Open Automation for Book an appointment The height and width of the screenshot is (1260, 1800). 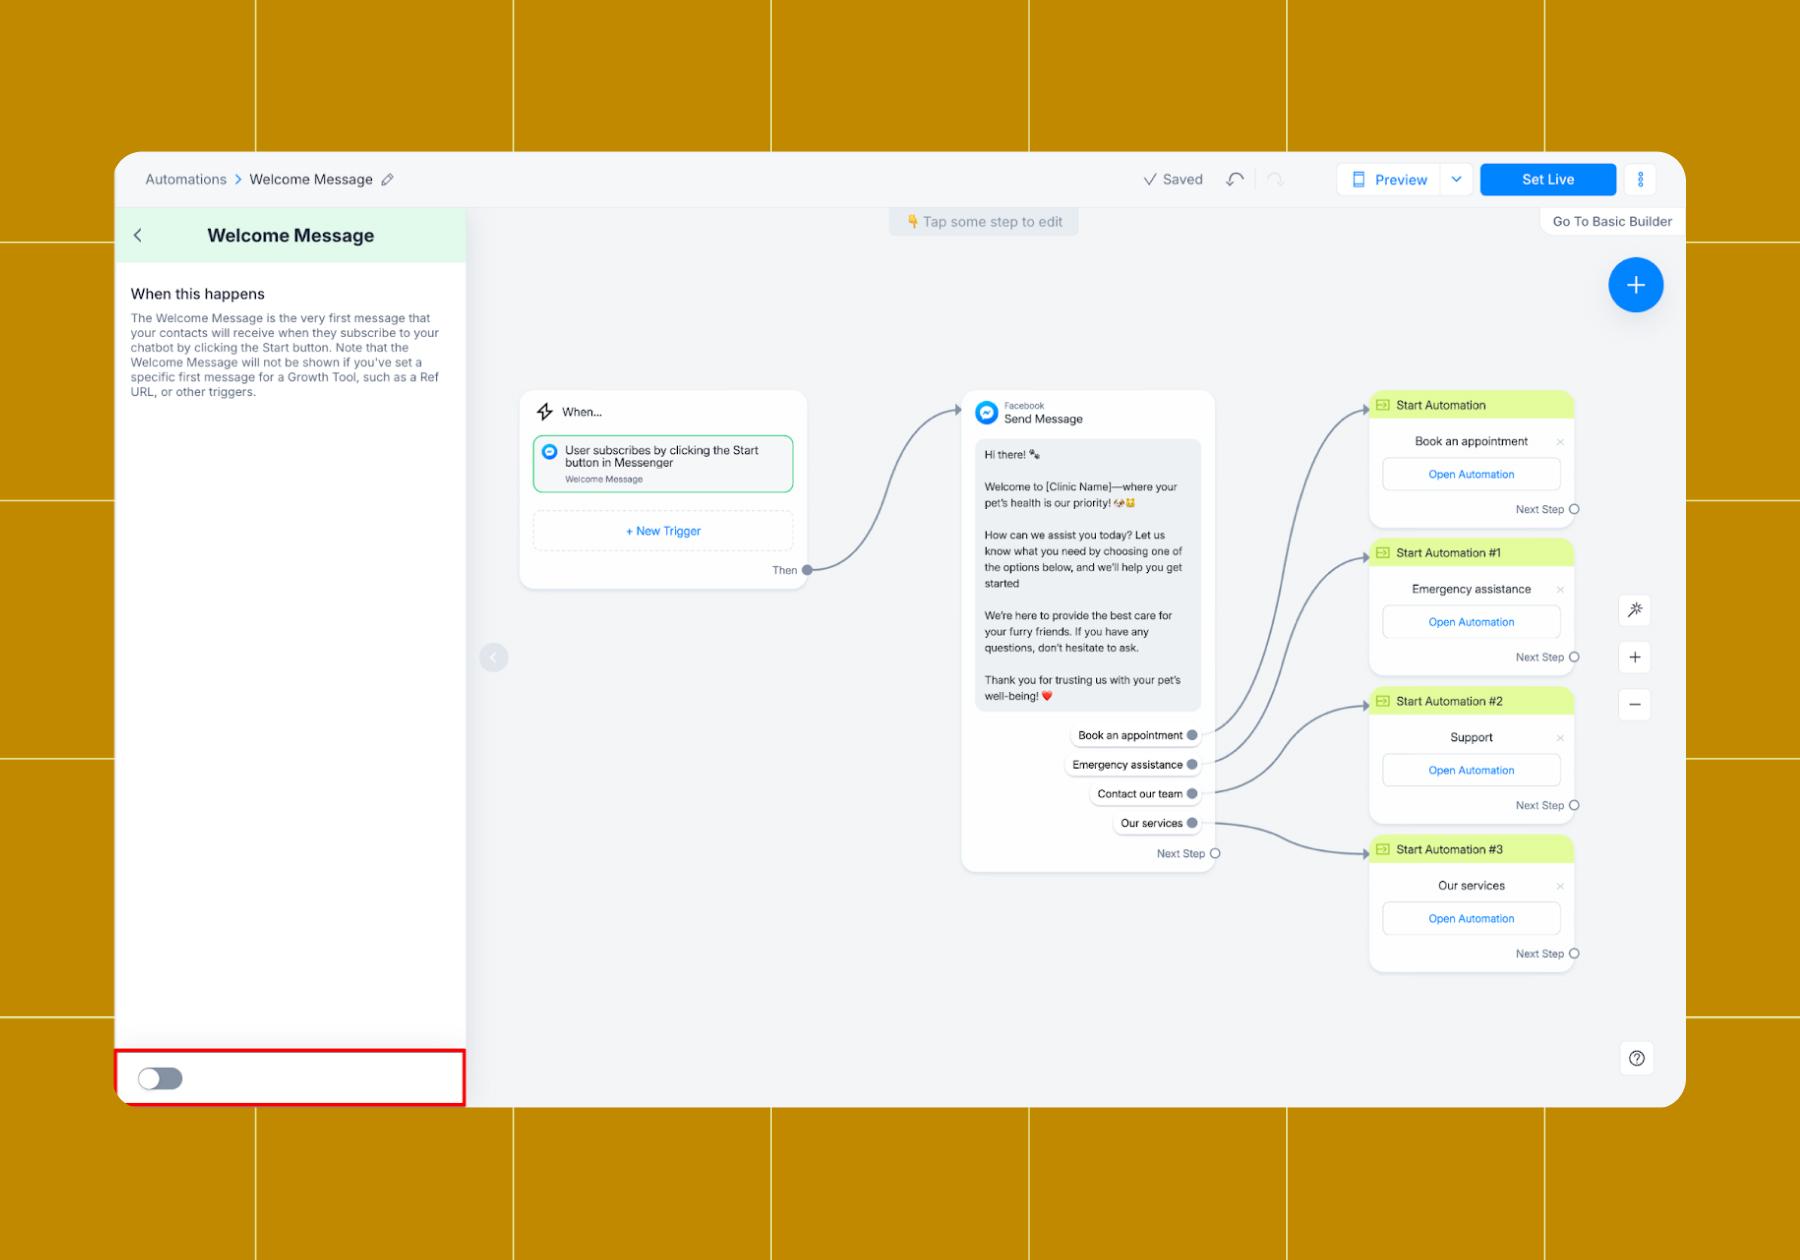pyautogui.click(x=1471, y=474)
